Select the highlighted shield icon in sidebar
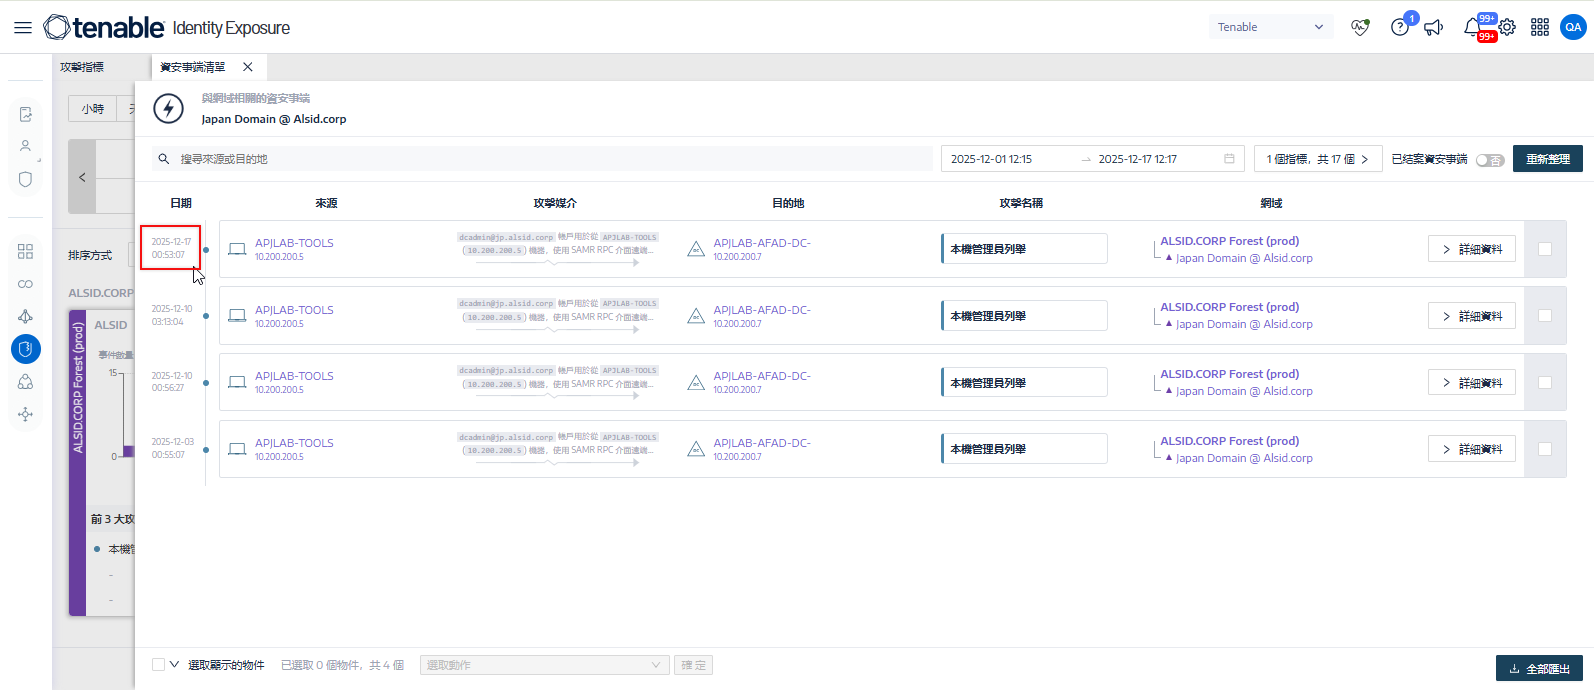This screenshot has height=690, width=1594. (26, 349)
